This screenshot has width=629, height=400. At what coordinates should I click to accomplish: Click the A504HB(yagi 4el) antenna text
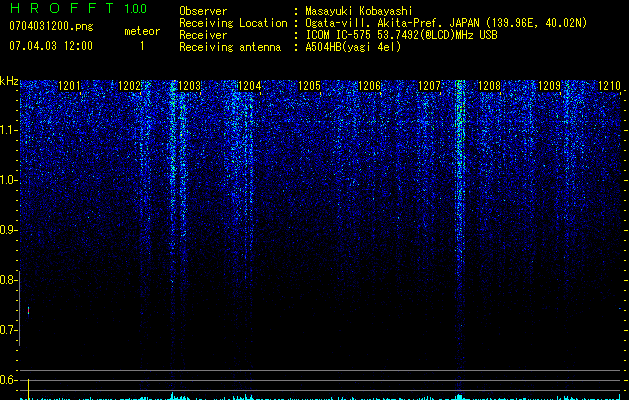(353, 47)
